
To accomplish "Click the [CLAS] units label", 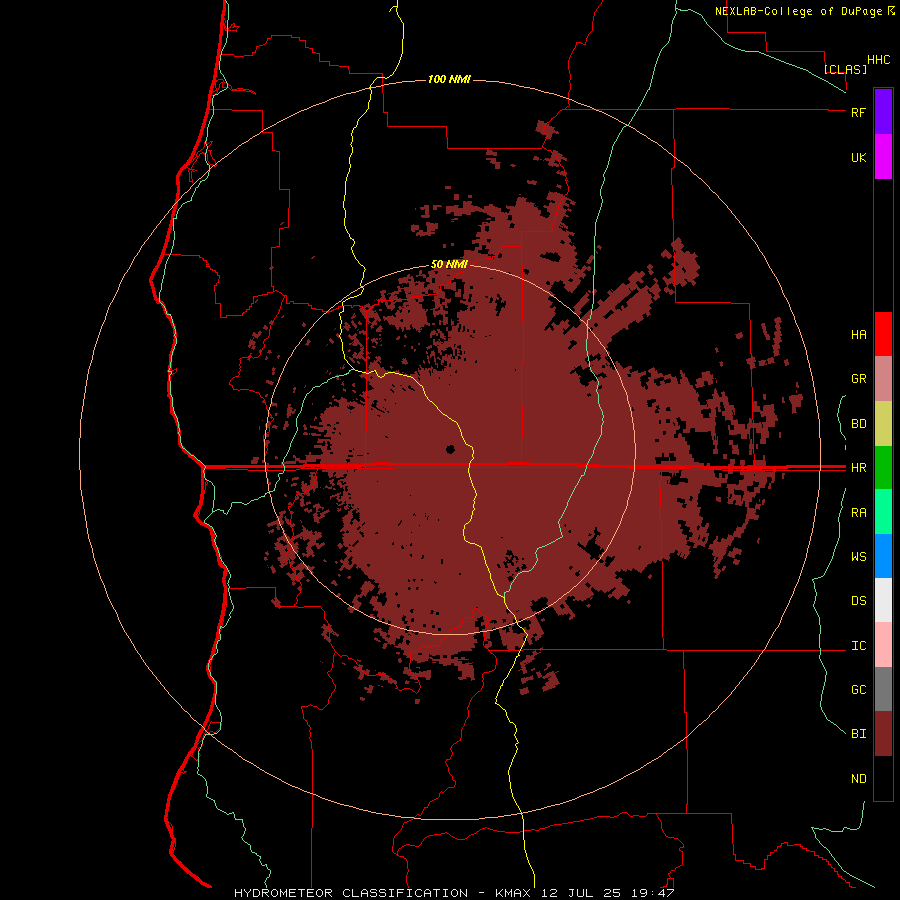I will pos(845,69).
